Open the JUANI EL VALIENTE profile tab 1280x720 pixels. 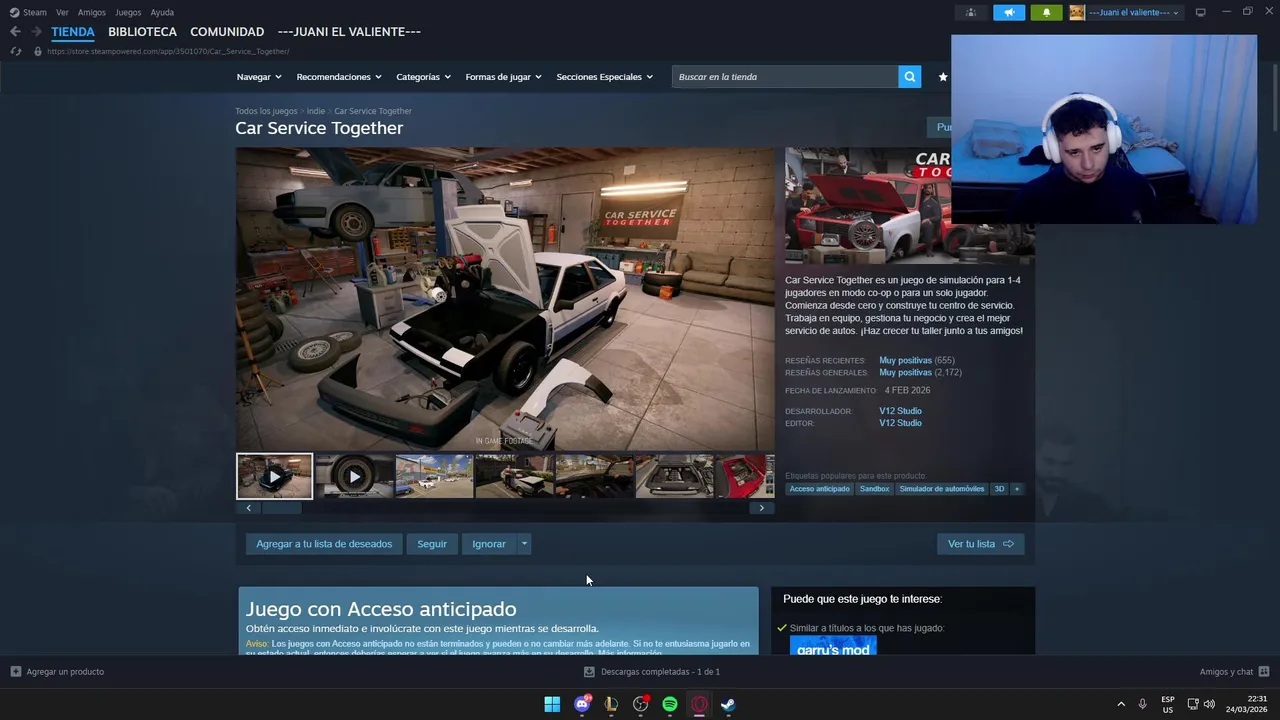coord(349,32)
